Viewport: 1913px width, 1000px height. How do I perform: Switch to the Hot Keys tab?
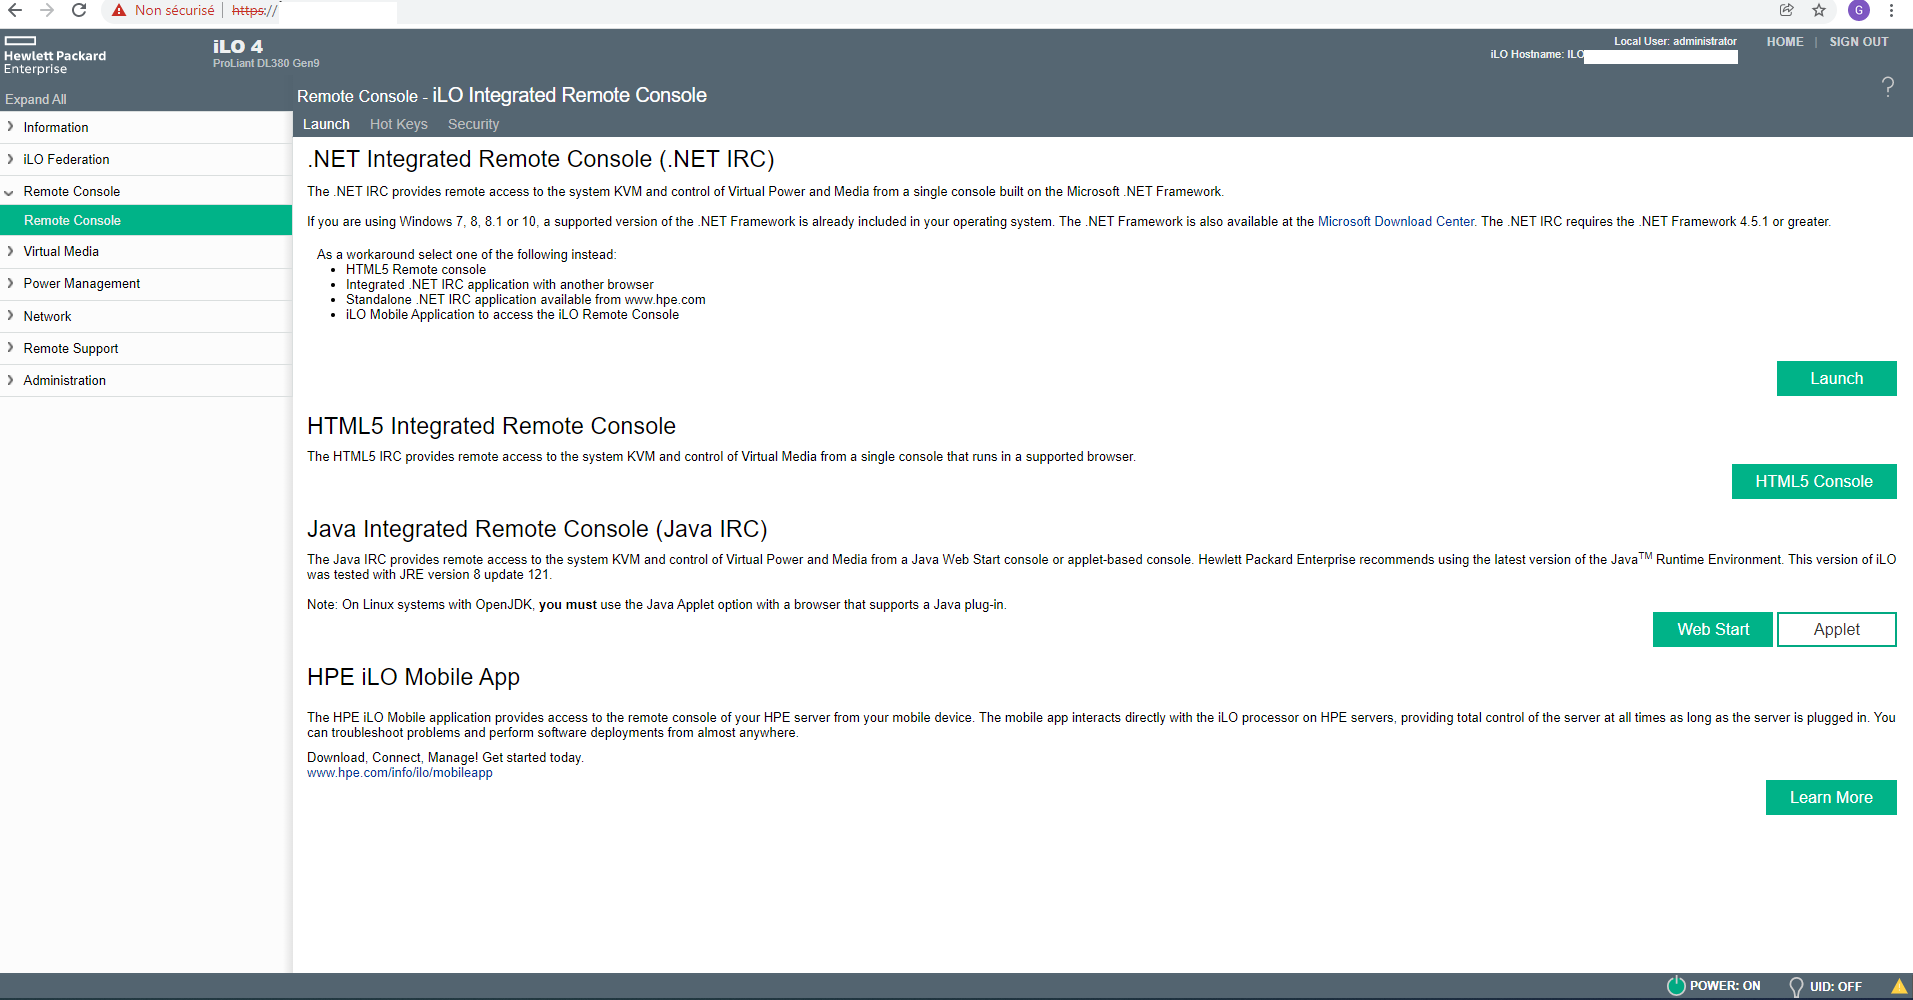click(398, 124)
